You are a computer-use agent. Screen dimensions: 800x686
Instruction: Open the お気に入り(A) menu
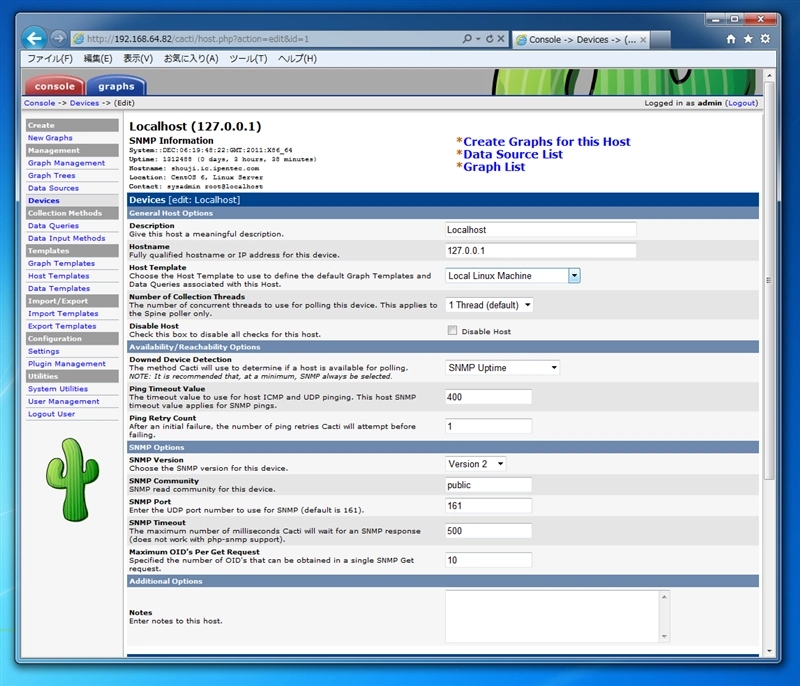click(x=191, y=59)
